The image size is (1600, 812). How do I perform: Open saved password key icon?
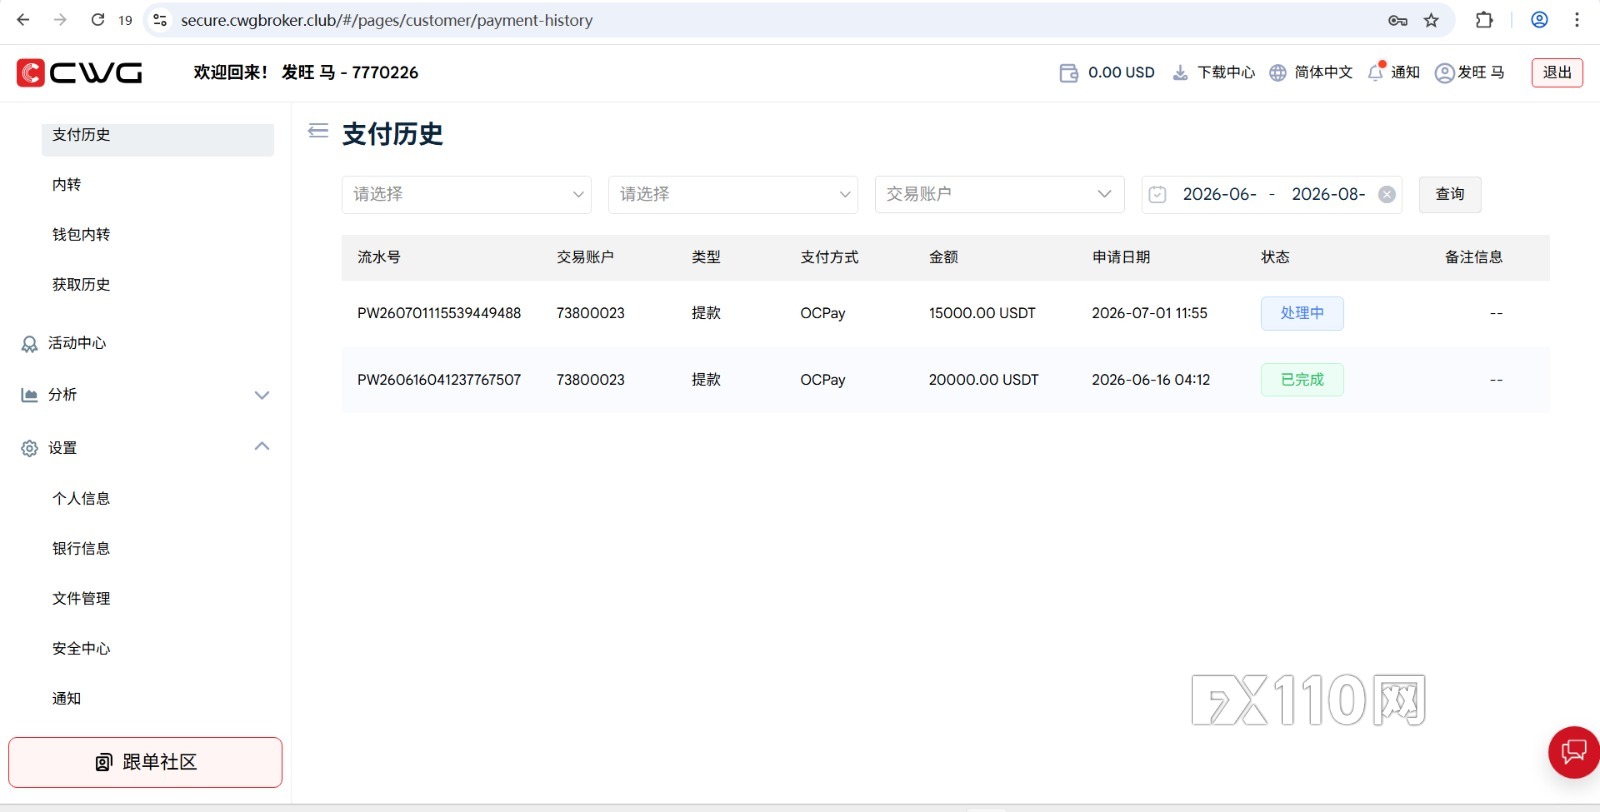[1398, 20]
